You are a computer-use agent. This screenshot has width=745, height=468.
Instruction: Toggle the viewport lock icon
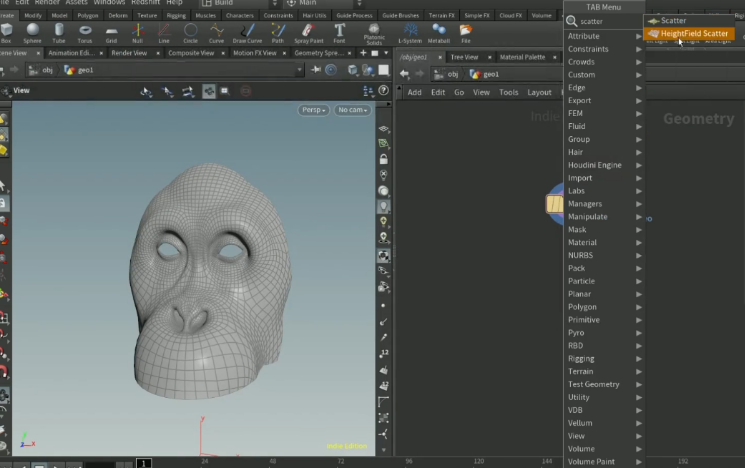[x=384, y=159]
